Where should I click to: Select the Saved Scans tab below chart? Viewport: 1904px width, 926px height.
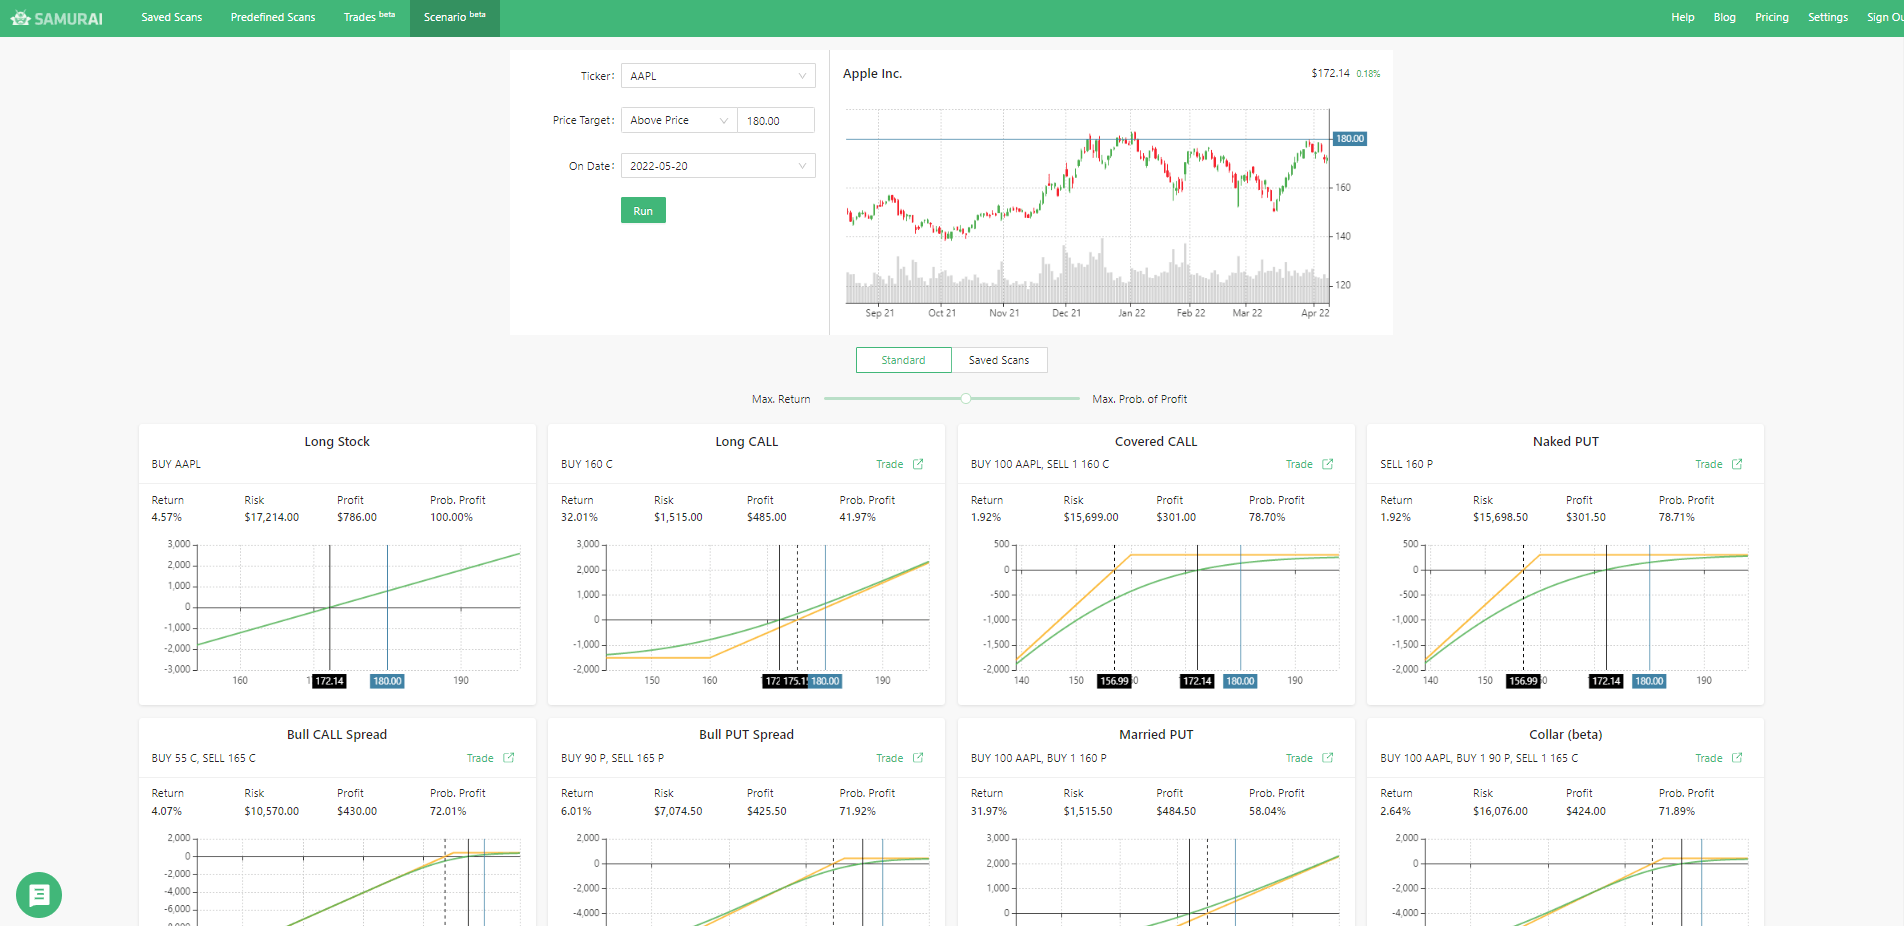tap(999, 360)
